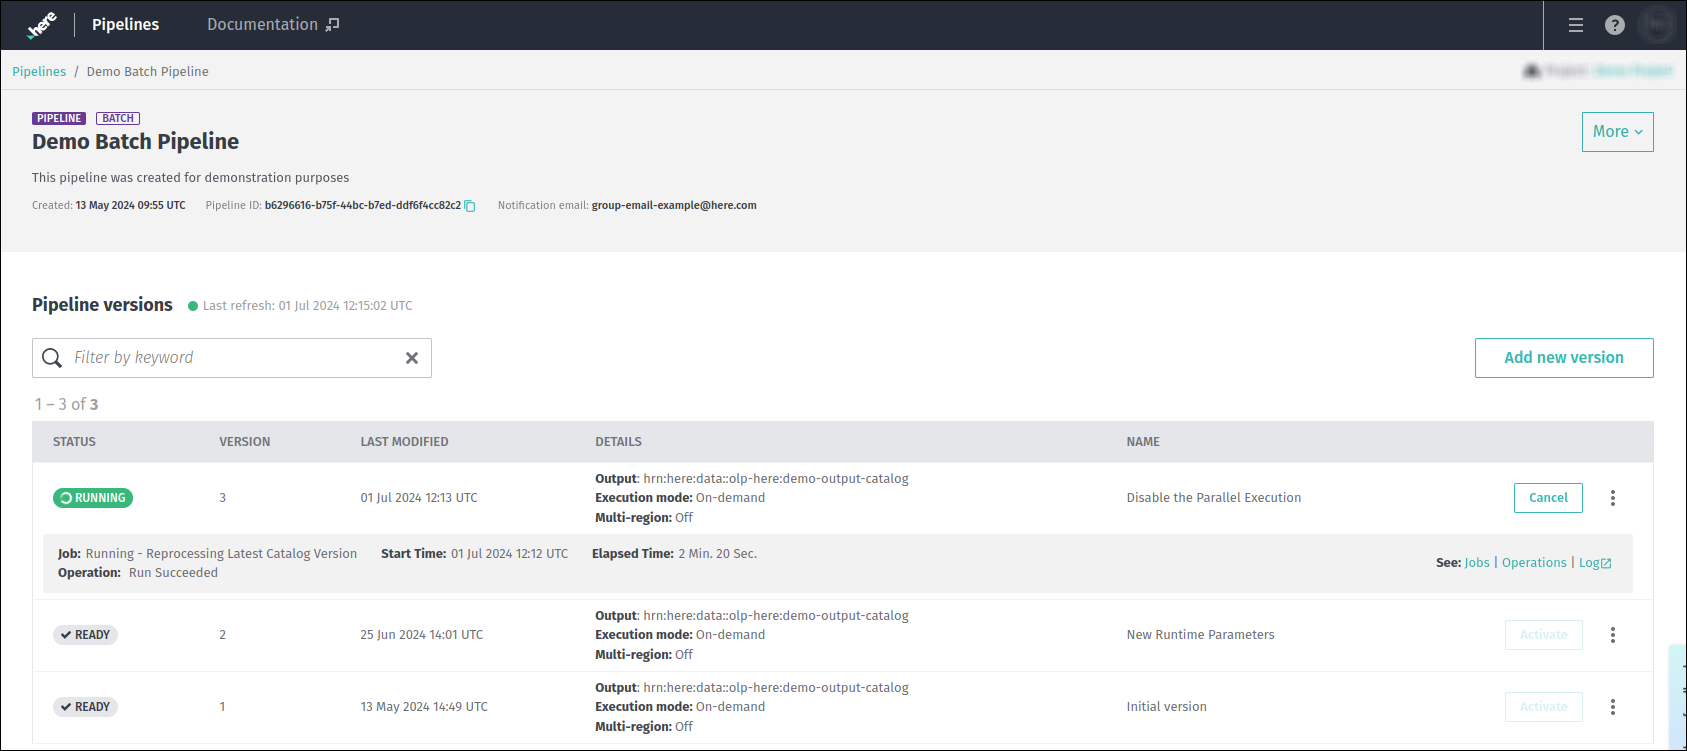Focus the Filter by keyword field
The image size is (1687, 751).
pos(232,358)
